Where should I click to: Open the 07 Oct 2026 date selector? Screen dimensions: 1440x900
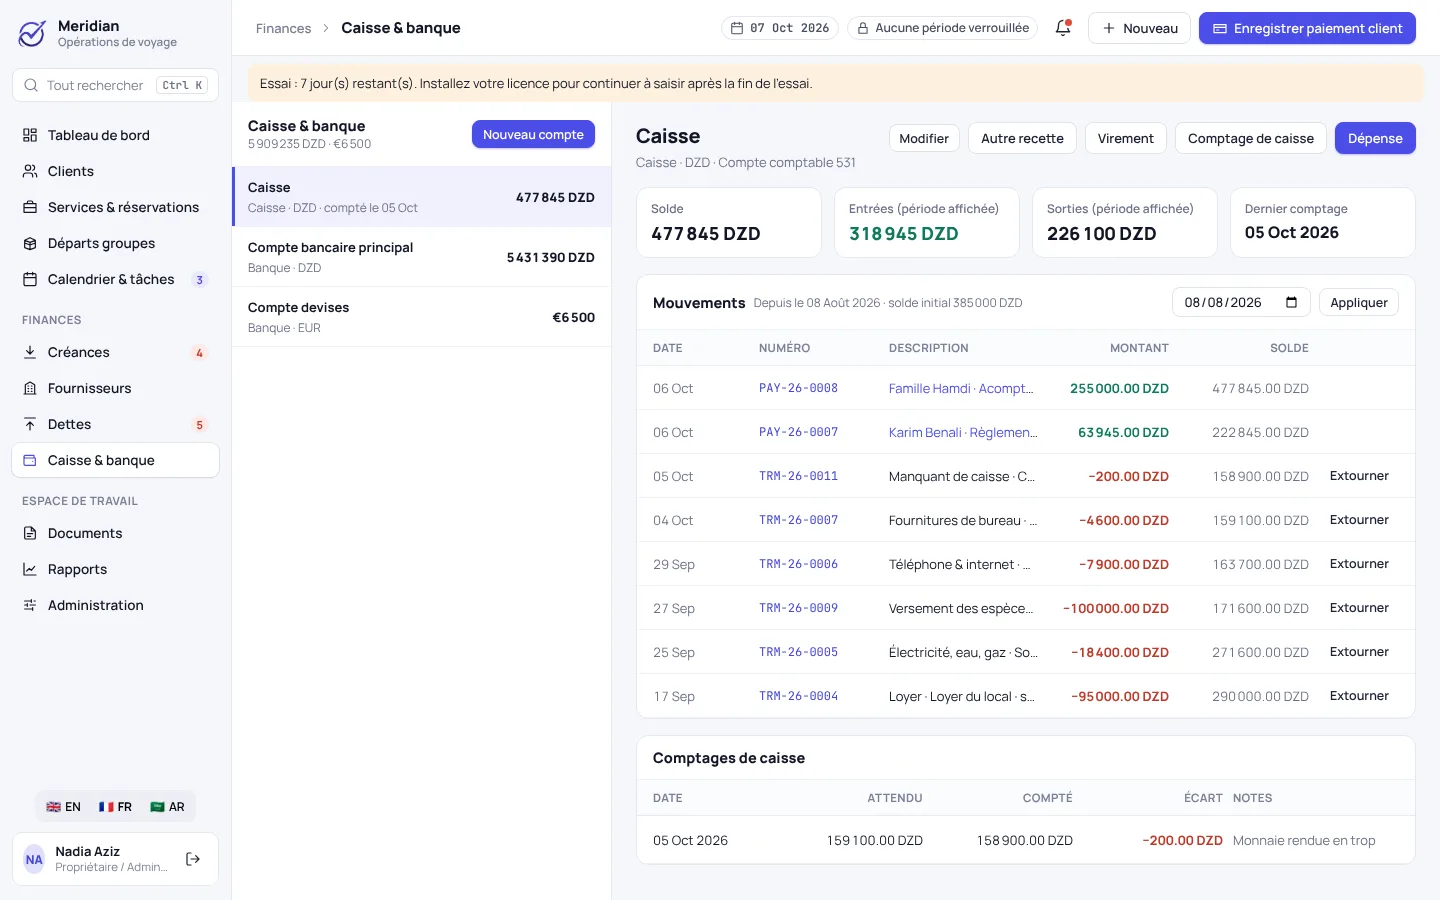780,28
